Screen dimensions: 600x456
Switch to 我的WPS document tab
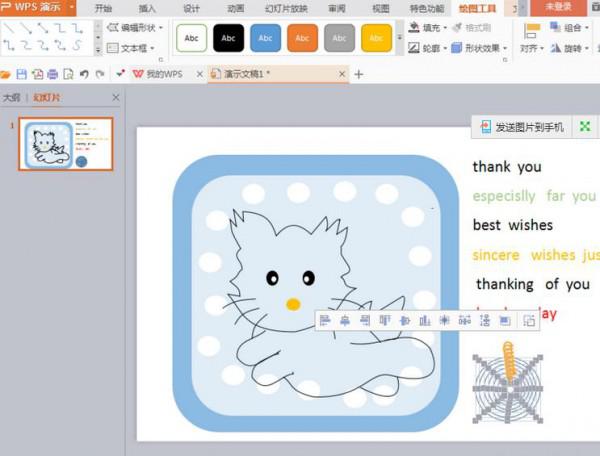point(163,74)
